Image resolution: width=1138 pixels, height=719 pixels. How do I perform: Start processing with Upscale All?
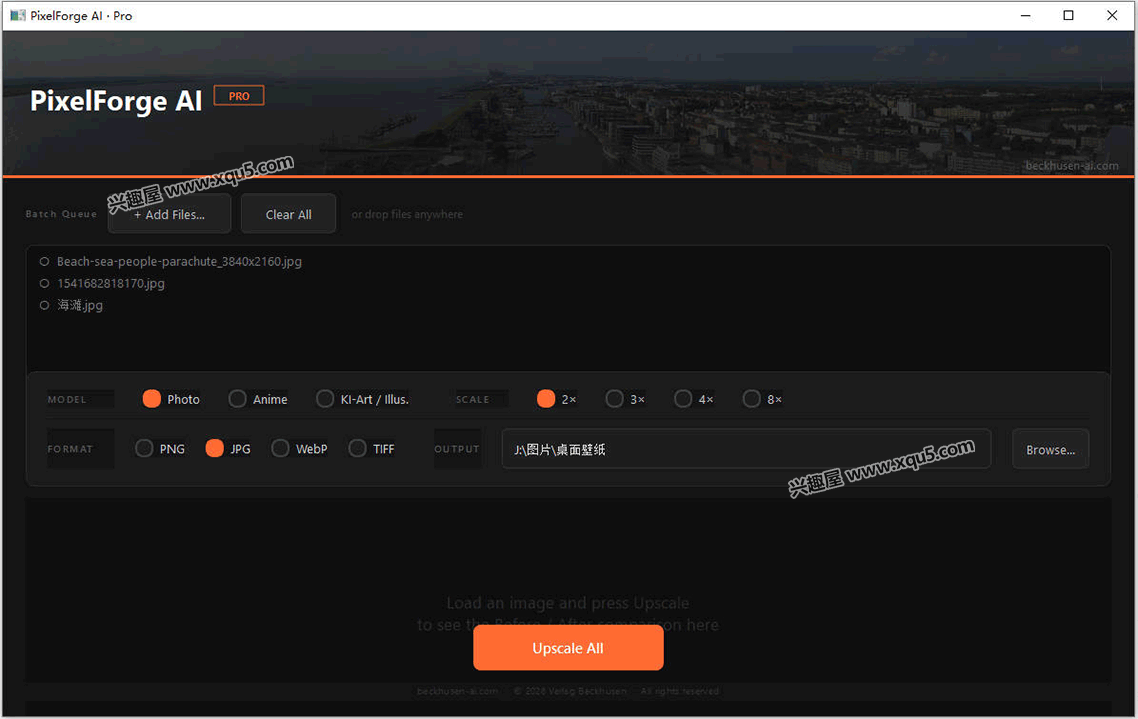tap(568, 648)
